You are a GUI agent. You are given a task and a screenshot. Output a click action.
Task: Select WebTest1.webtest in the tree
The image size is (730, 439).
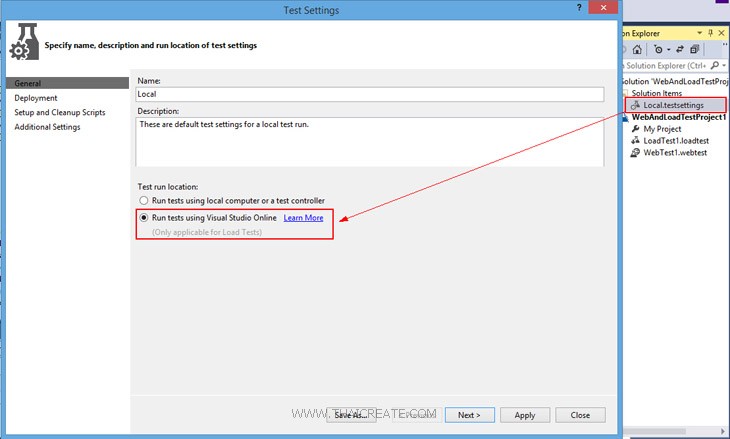coord(675,153)
